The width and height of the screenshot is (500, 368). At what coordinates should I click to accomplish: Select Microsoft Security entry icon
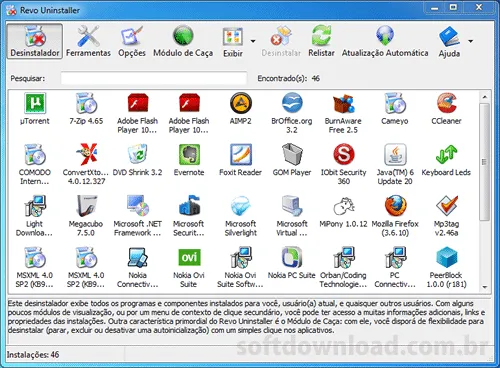click(x=189, y=206)
